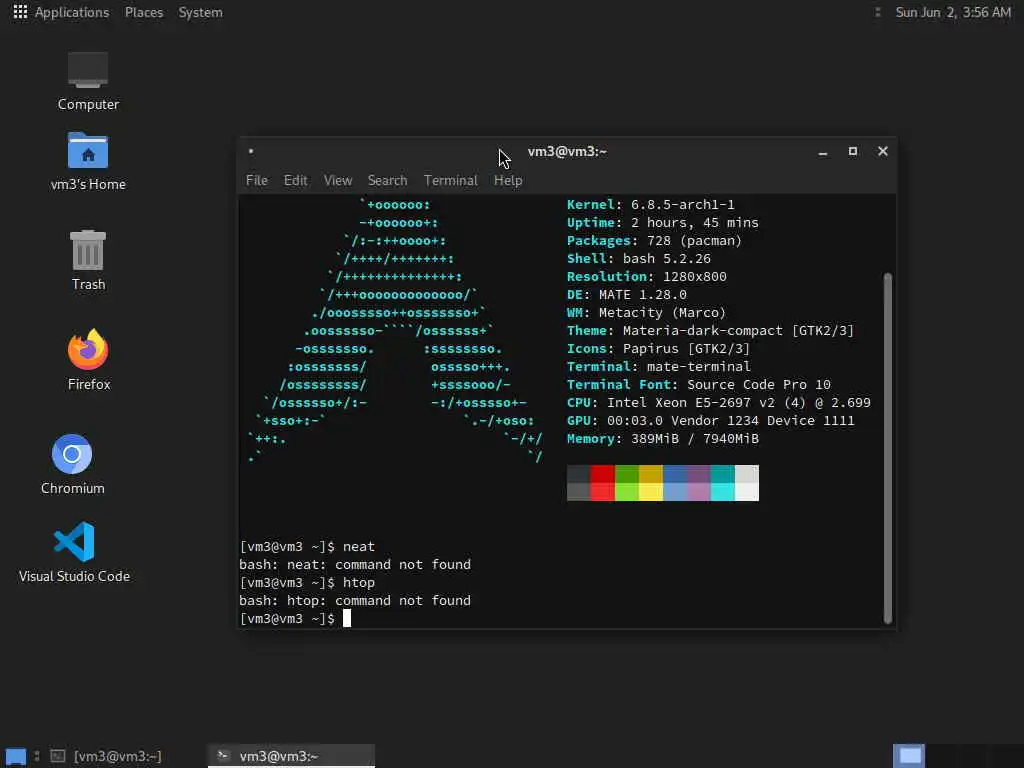This screenshot has width=1024, height=768.
Task: Click the green color block in neofetch palette
Action: click(x=626, y=483)
